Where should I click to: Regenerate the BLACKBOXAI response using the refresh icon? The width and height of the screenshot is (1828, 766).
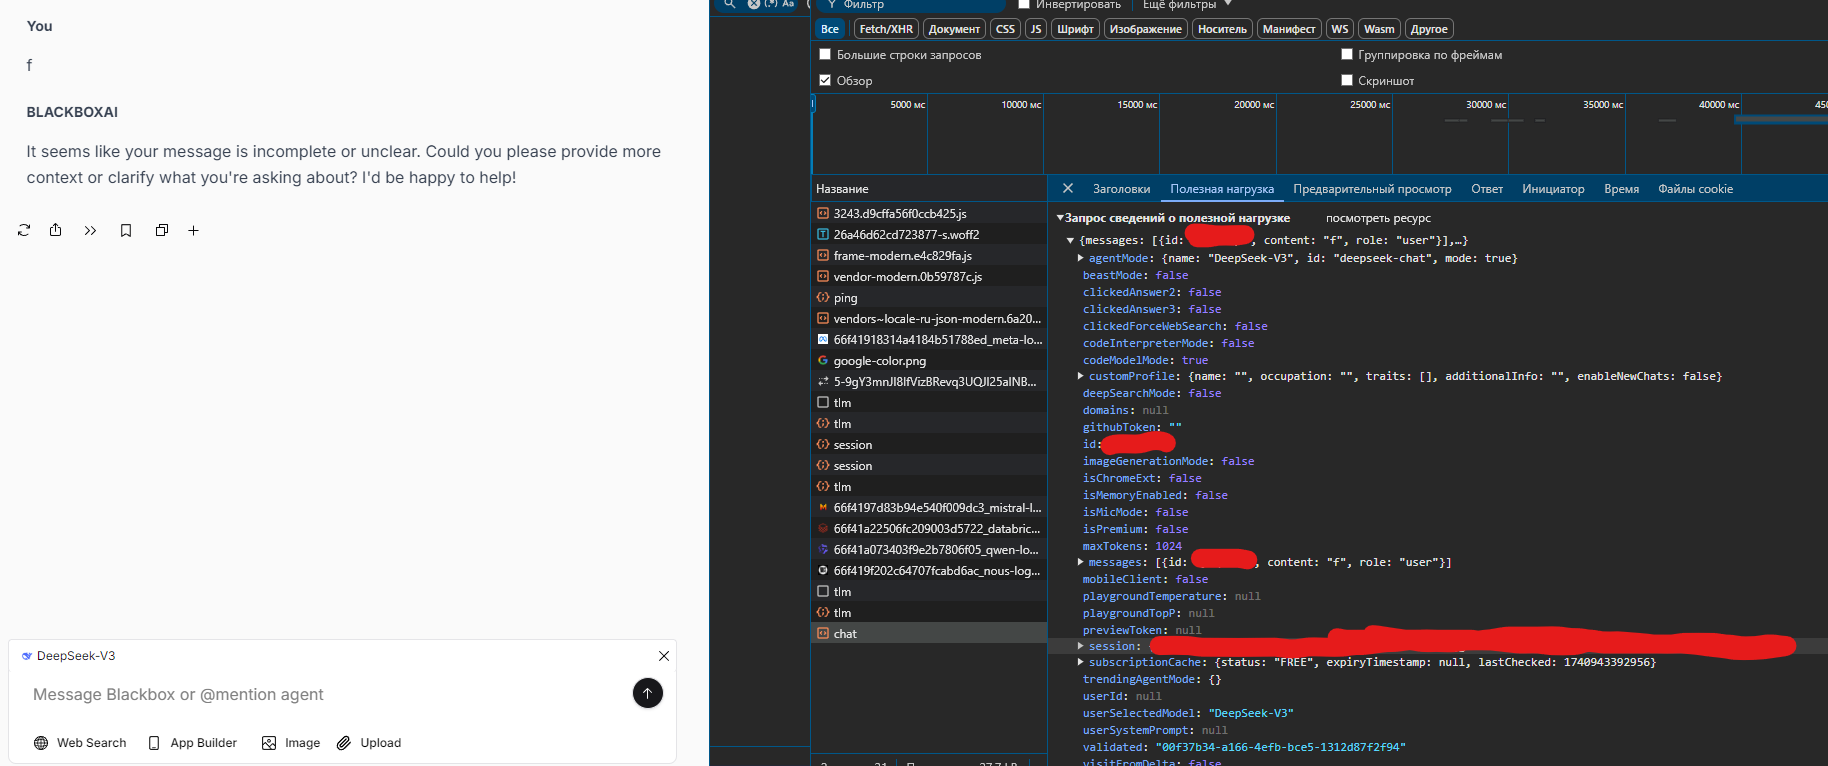[x=24, y=230]
